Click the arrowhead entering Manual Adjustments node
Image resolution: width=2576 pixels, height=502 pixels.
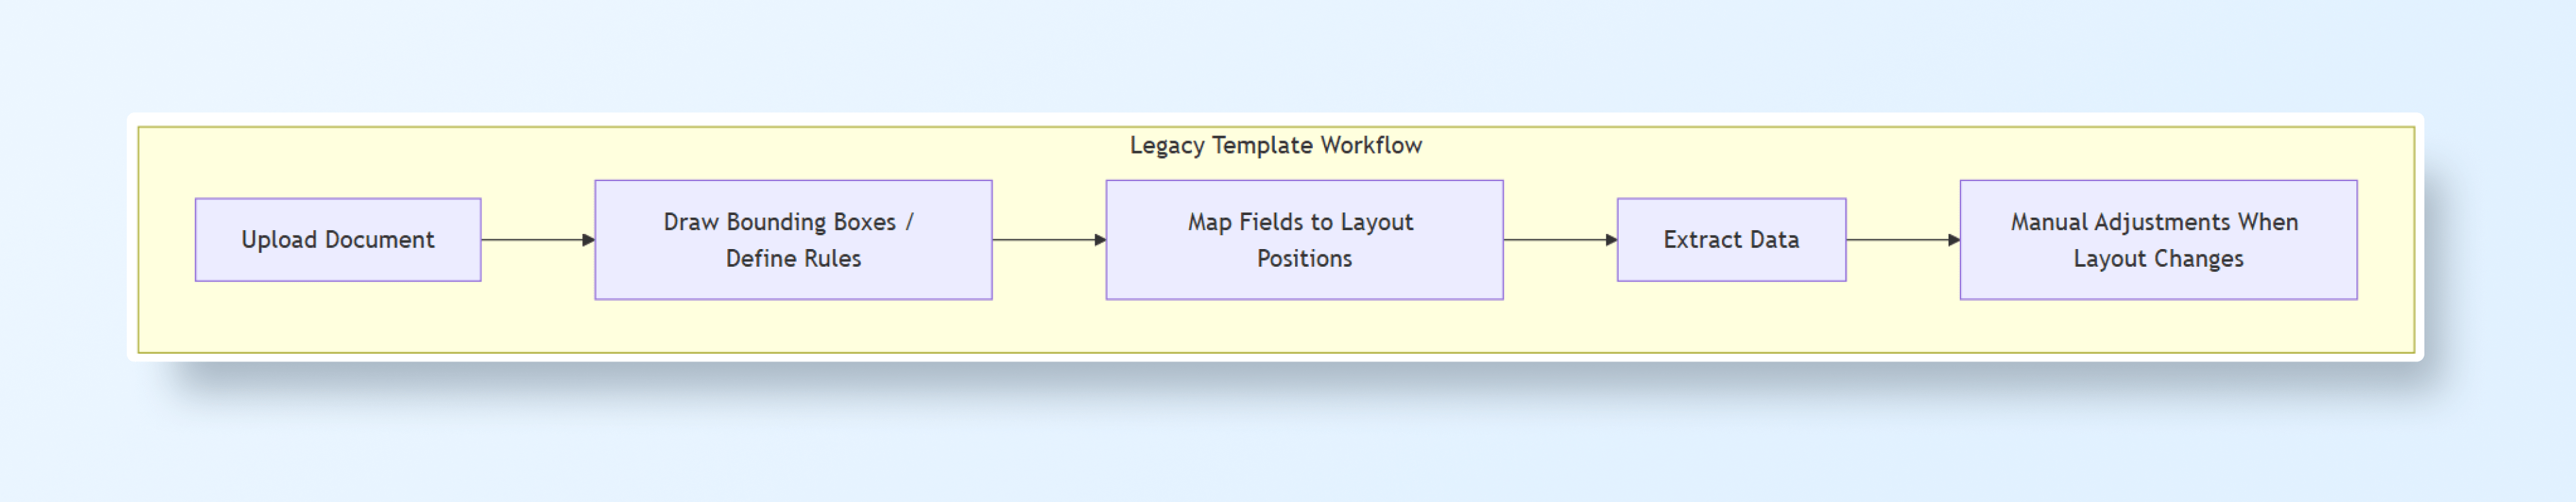1954,240
